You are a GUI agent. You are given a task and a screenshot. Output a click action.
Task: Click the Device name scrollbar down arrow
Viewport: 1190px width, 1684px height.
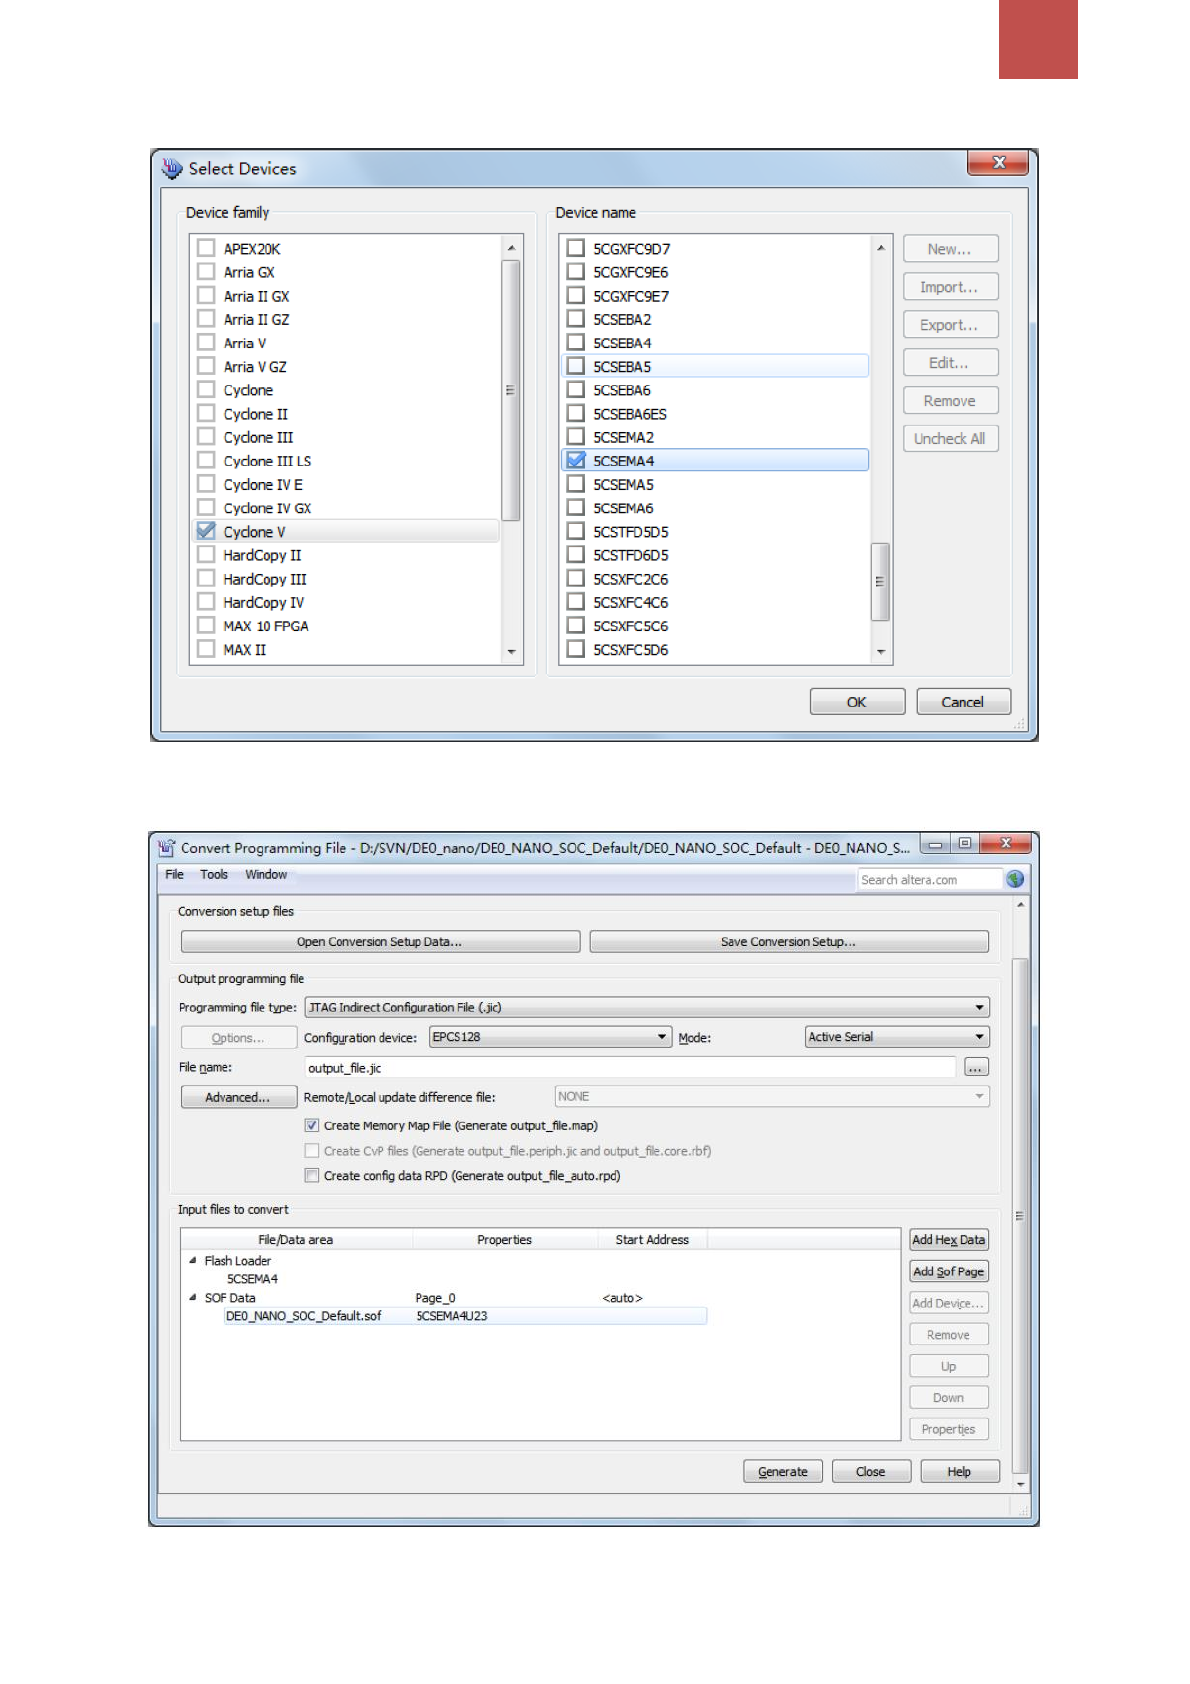tap(881, 652)
